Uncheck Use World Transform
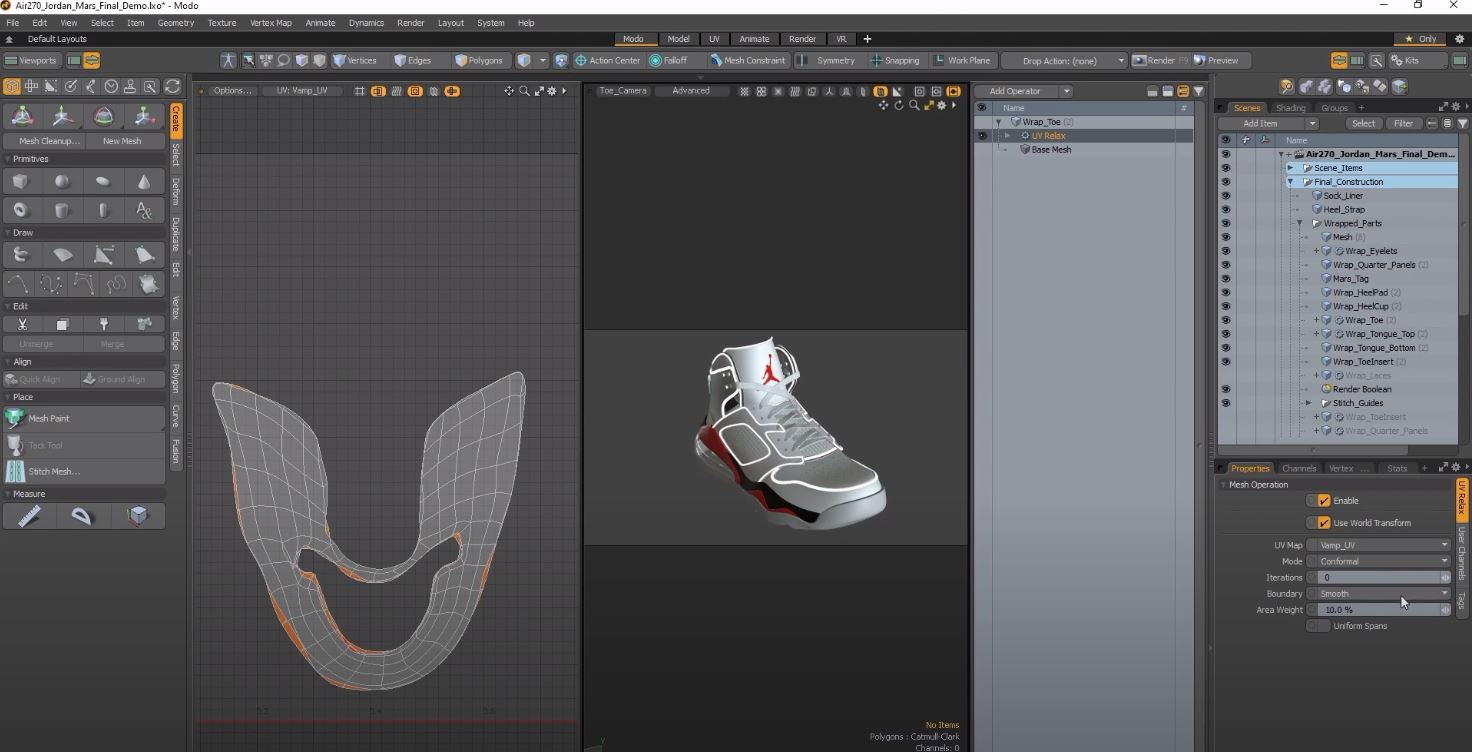This screenshot has width=1472, height=752. [1324, 523]
